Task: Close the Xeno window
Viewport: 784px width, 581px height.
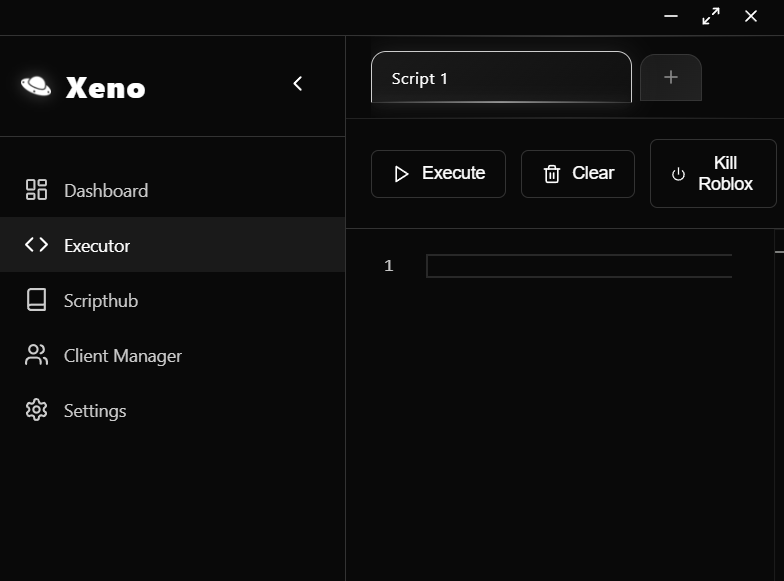Action: pyautogui.click(x=751, y=16)
